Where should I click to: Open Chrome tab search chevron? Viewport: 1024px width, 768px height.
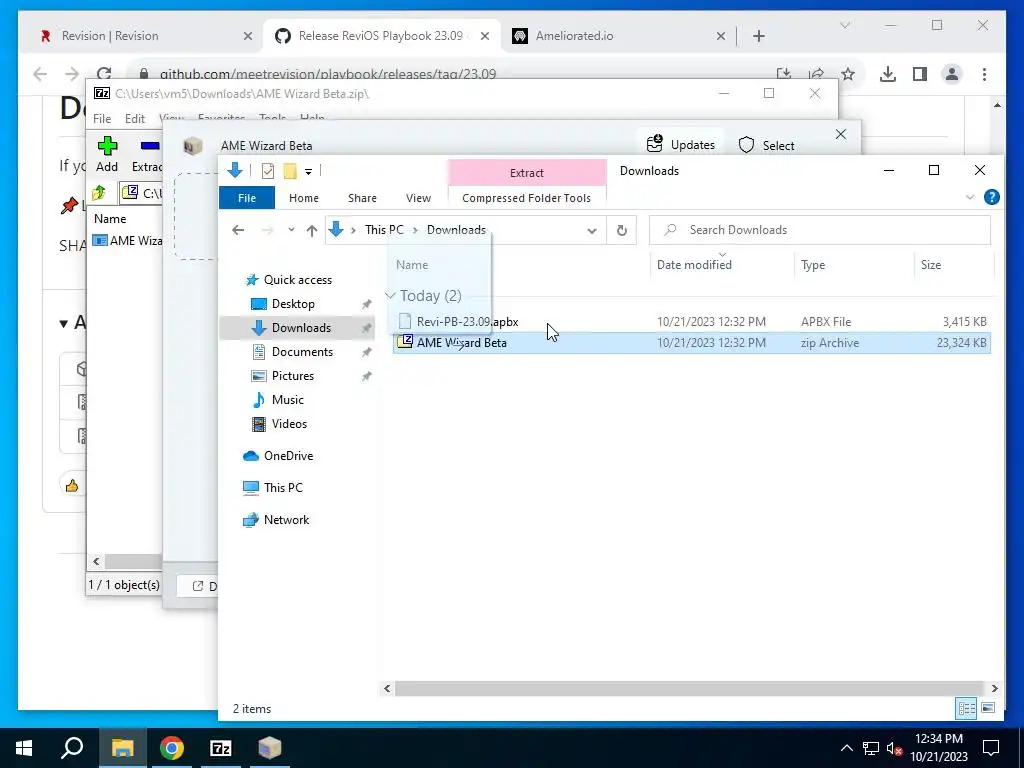tap(845, 25)
